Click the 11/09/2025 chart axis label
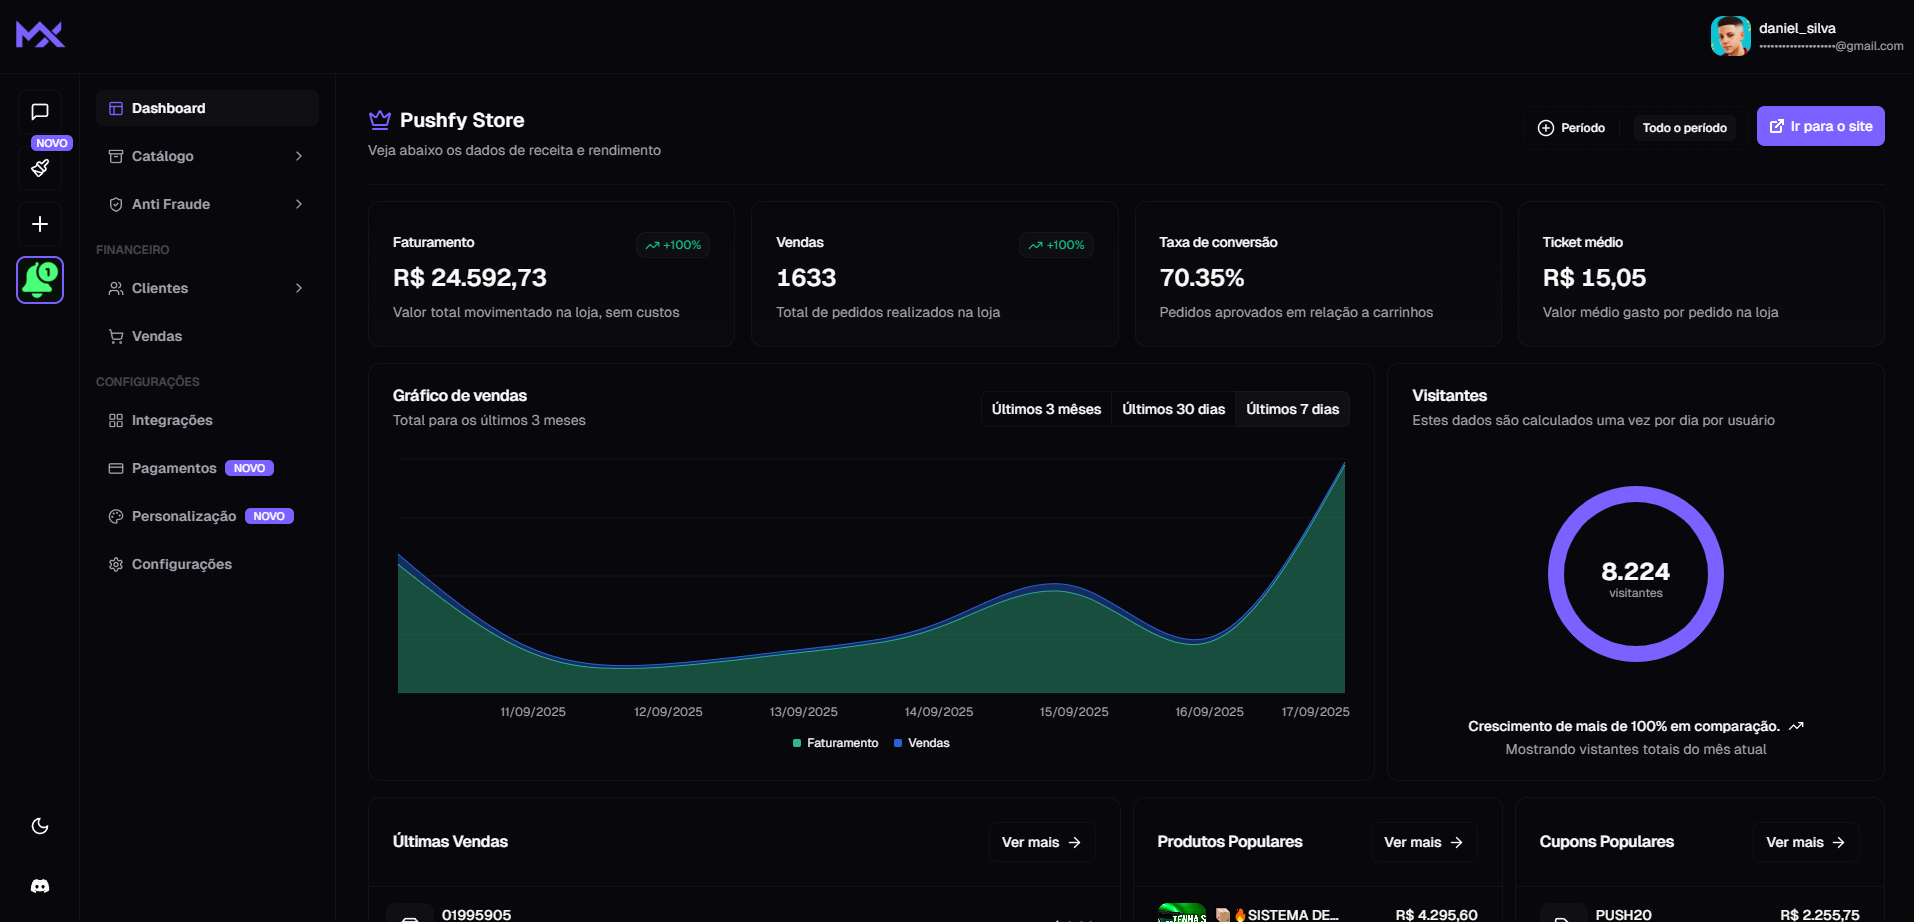This screenshot has width=1914, height=922. pyautogui.click(x=533, y=712)
